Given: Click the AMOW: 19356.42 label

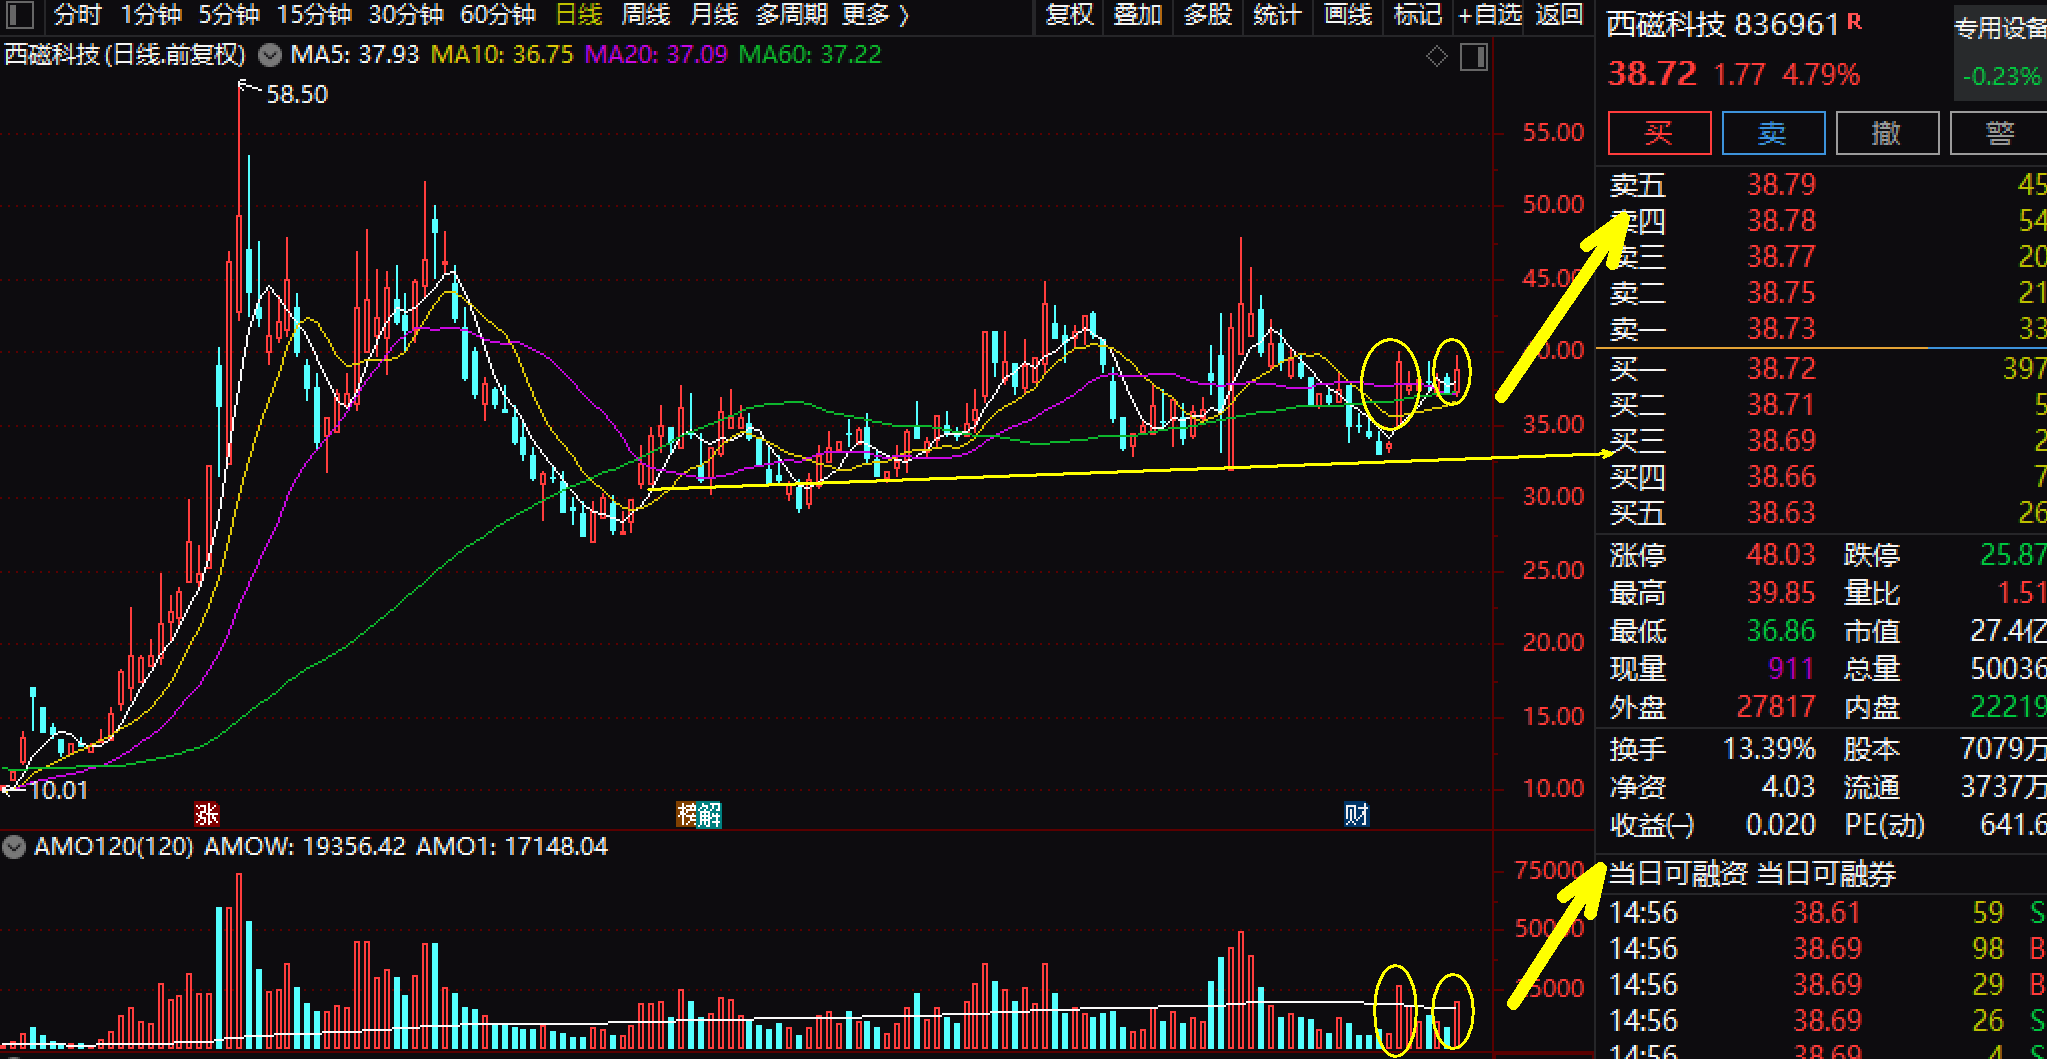Looking at the screenshot, I should (305, 847).
